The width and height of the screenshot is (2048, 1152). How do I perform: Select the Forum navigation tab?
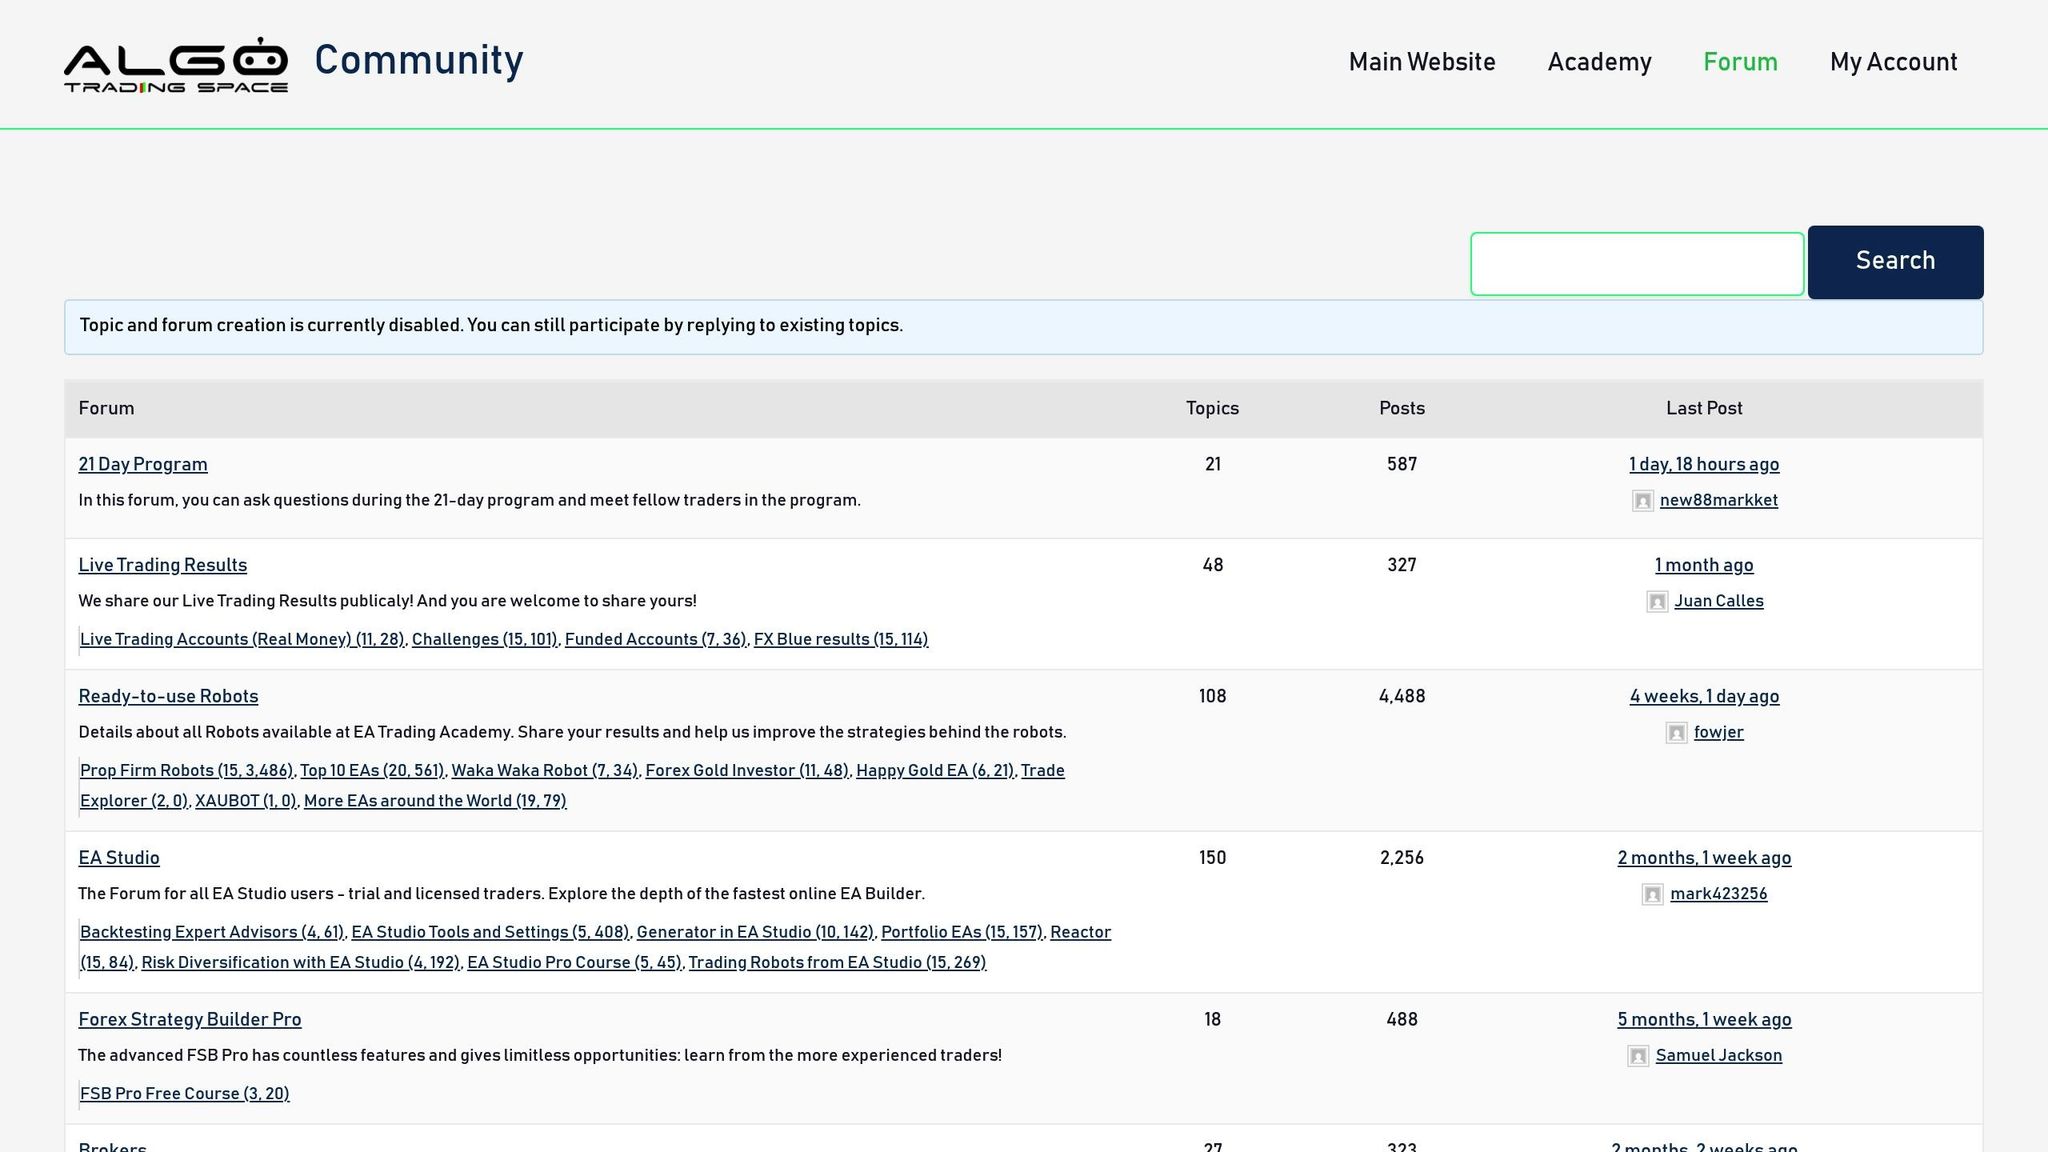[1740, 62]
